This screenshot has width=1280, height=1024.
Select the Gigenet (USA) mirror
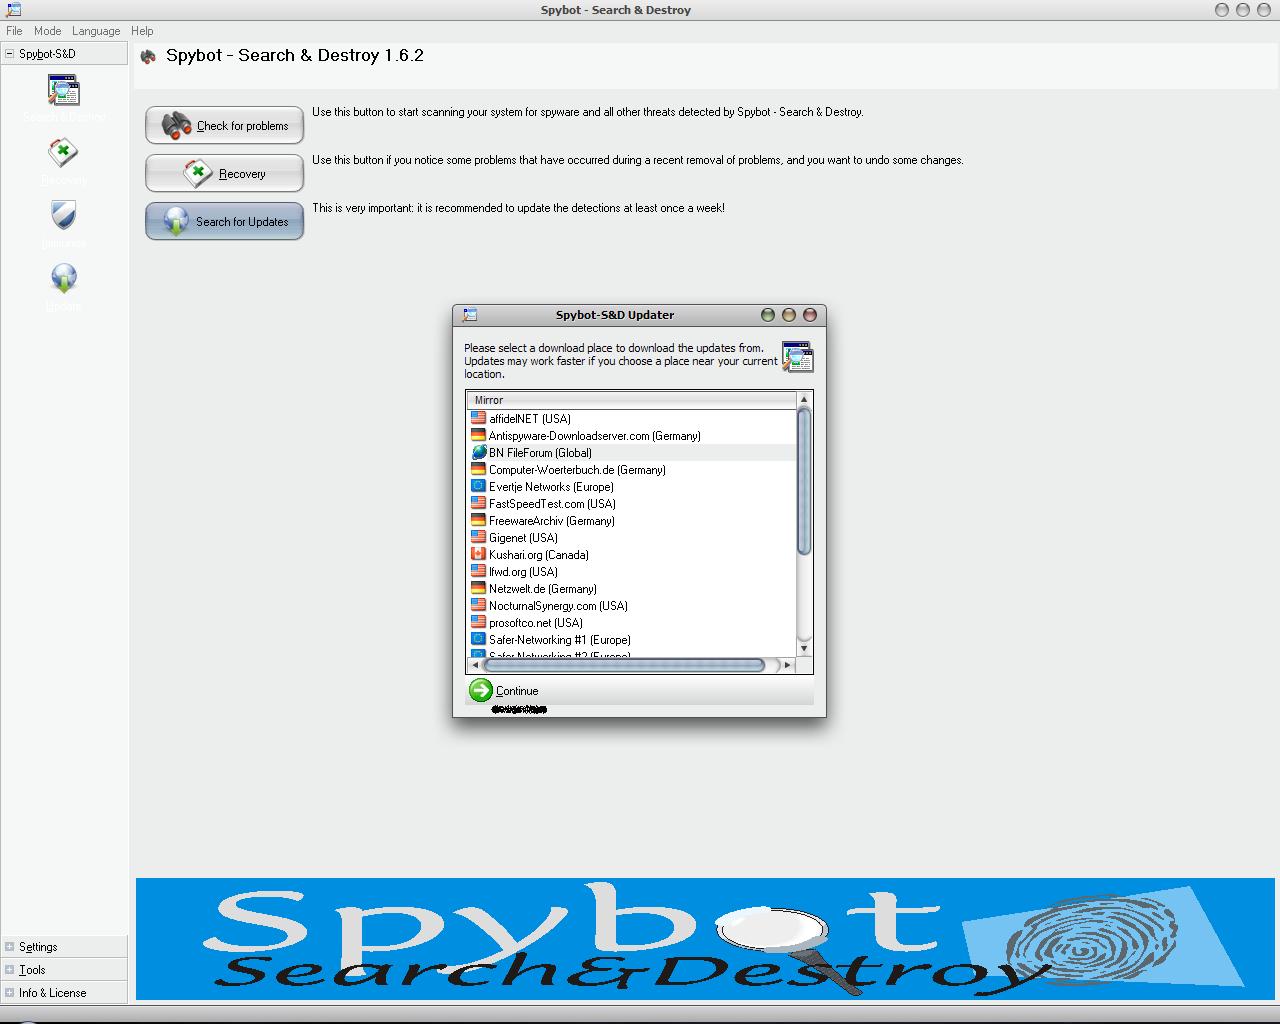coord(632,538)
